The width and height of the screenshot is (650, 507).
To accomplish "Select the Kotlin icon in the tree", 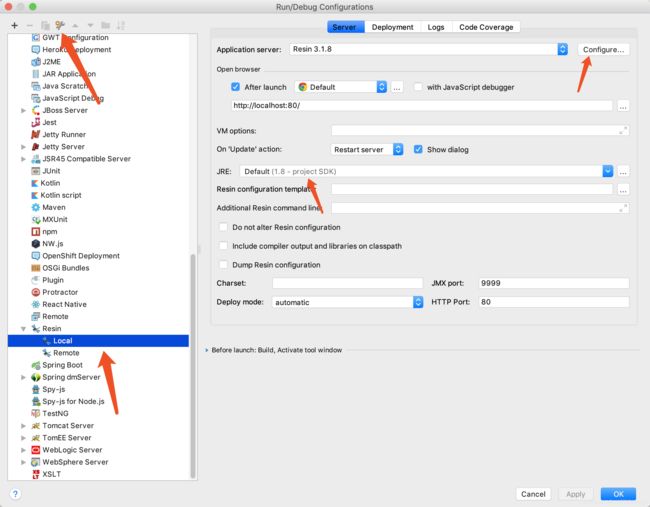I will [35, 183].
